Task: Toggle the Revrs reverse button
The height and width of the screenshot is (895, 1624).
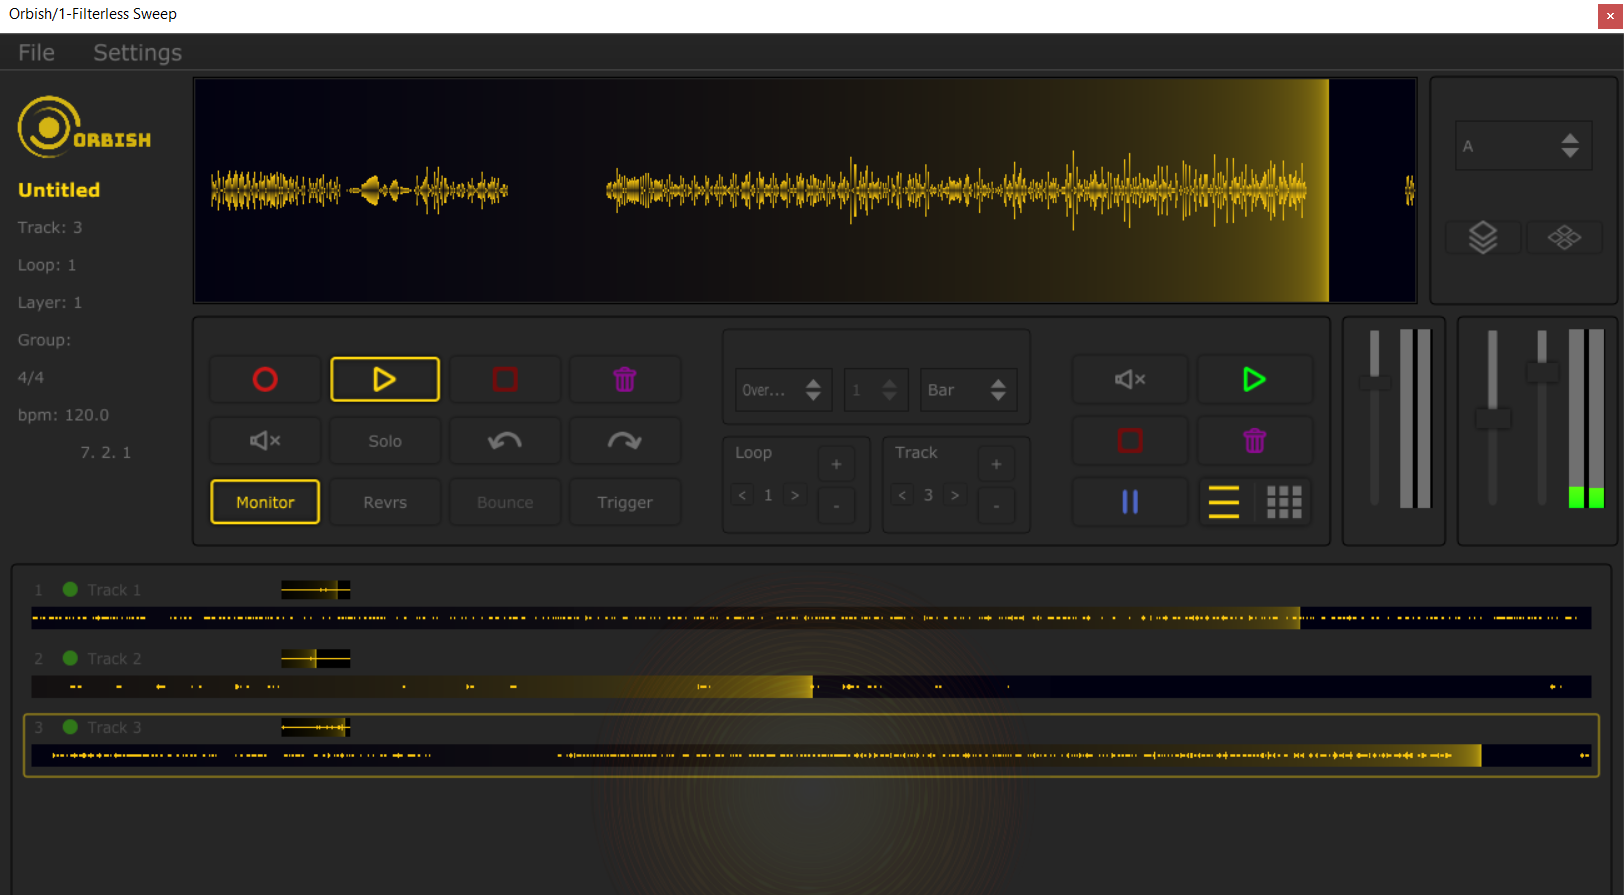Action: click(385, 502)
